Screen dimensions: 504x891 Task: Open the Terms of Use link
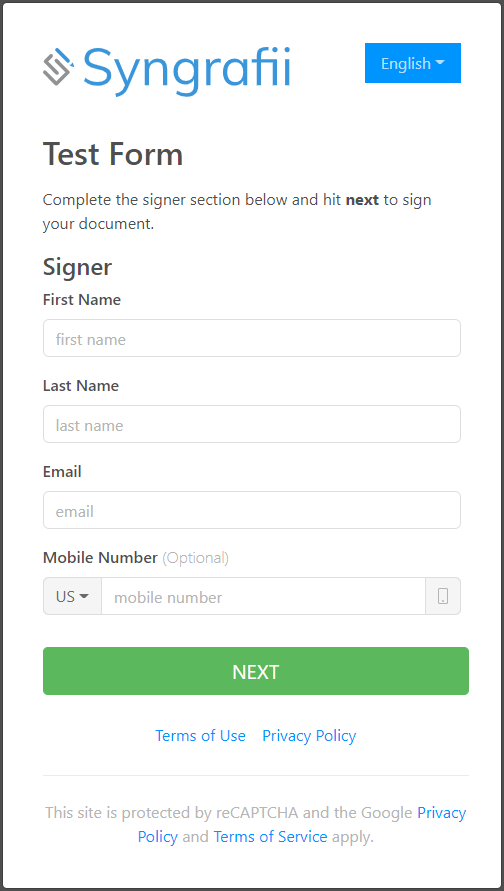[201, 735]
